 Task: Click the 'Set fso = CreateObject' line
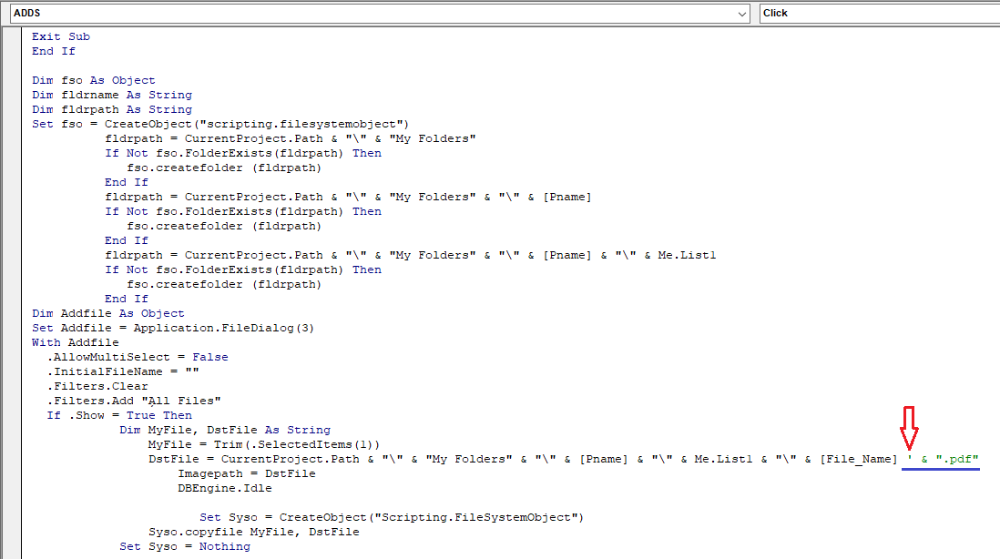pyautogui.click(x=220, y=124)
